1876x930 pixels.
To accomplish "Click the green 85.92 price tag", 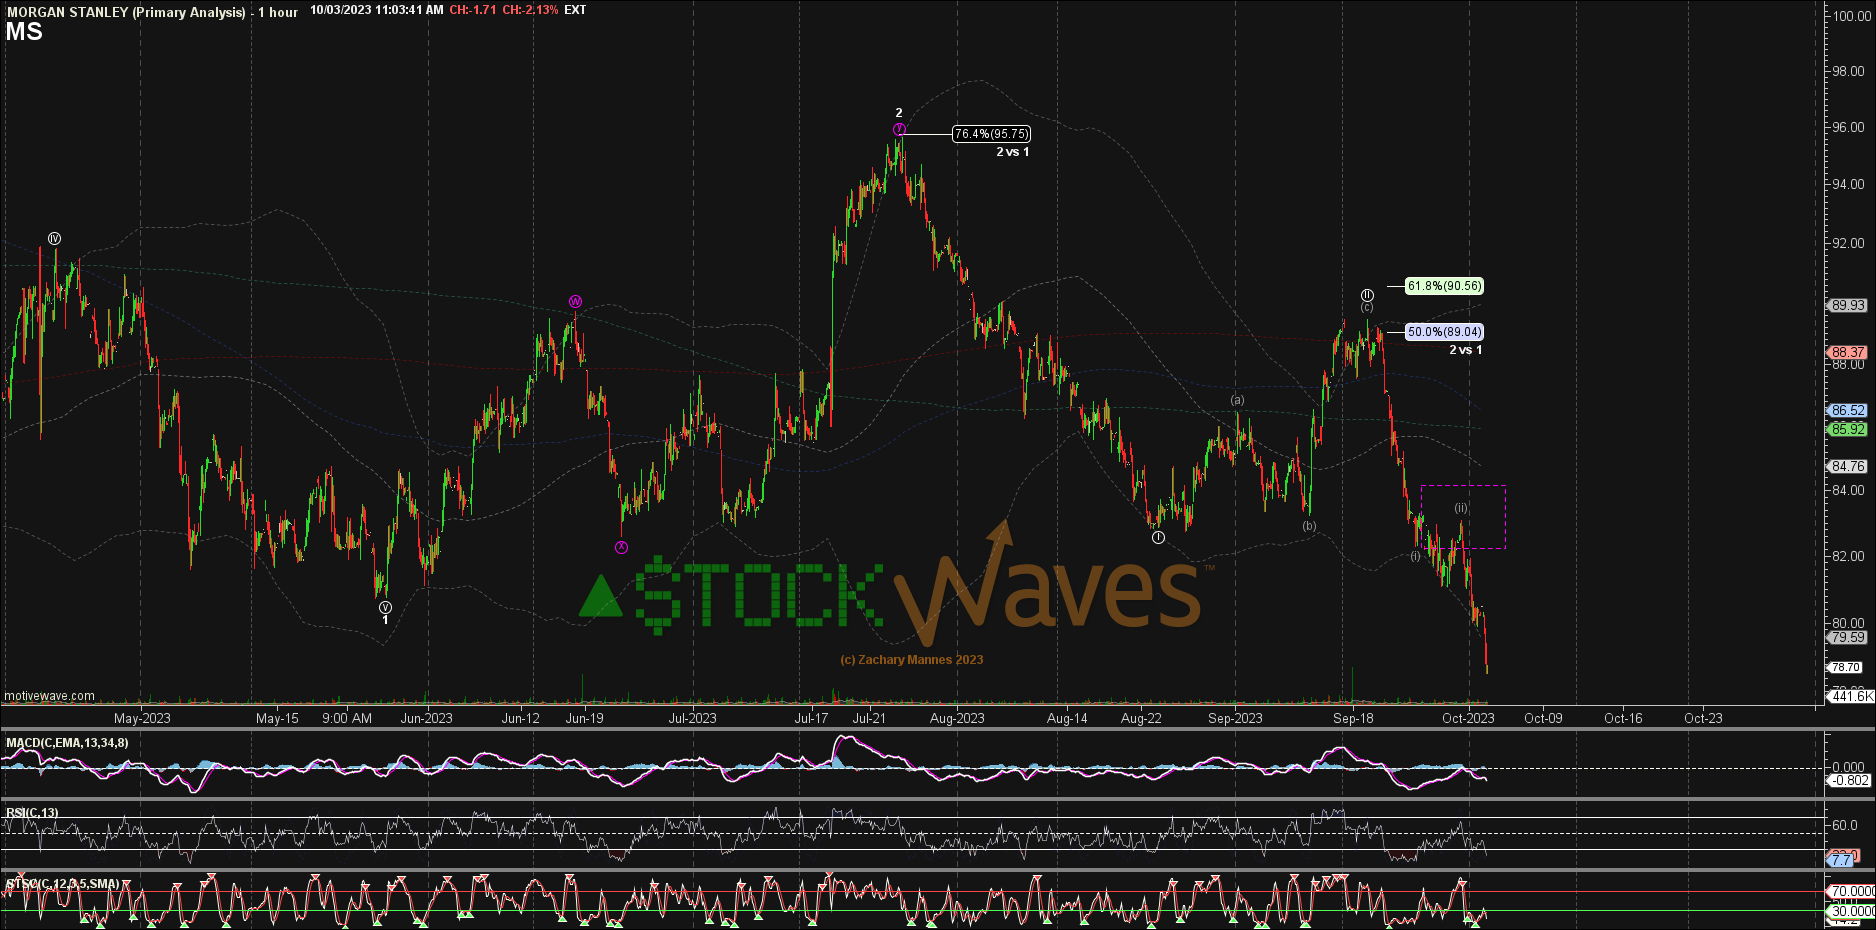I will (x=1848, y=430).
